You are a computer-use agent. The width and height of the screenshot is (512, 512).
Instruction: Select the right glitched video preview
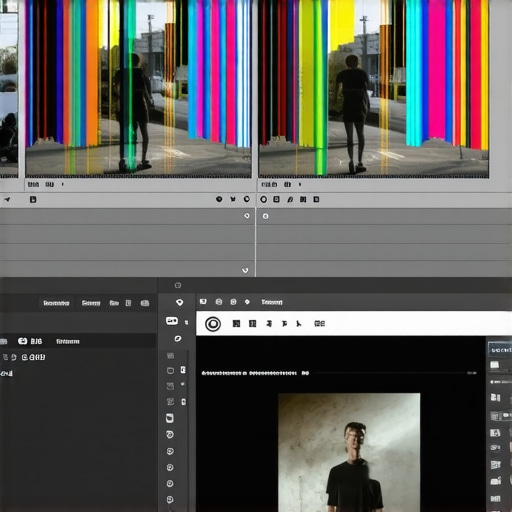[374, 88]
